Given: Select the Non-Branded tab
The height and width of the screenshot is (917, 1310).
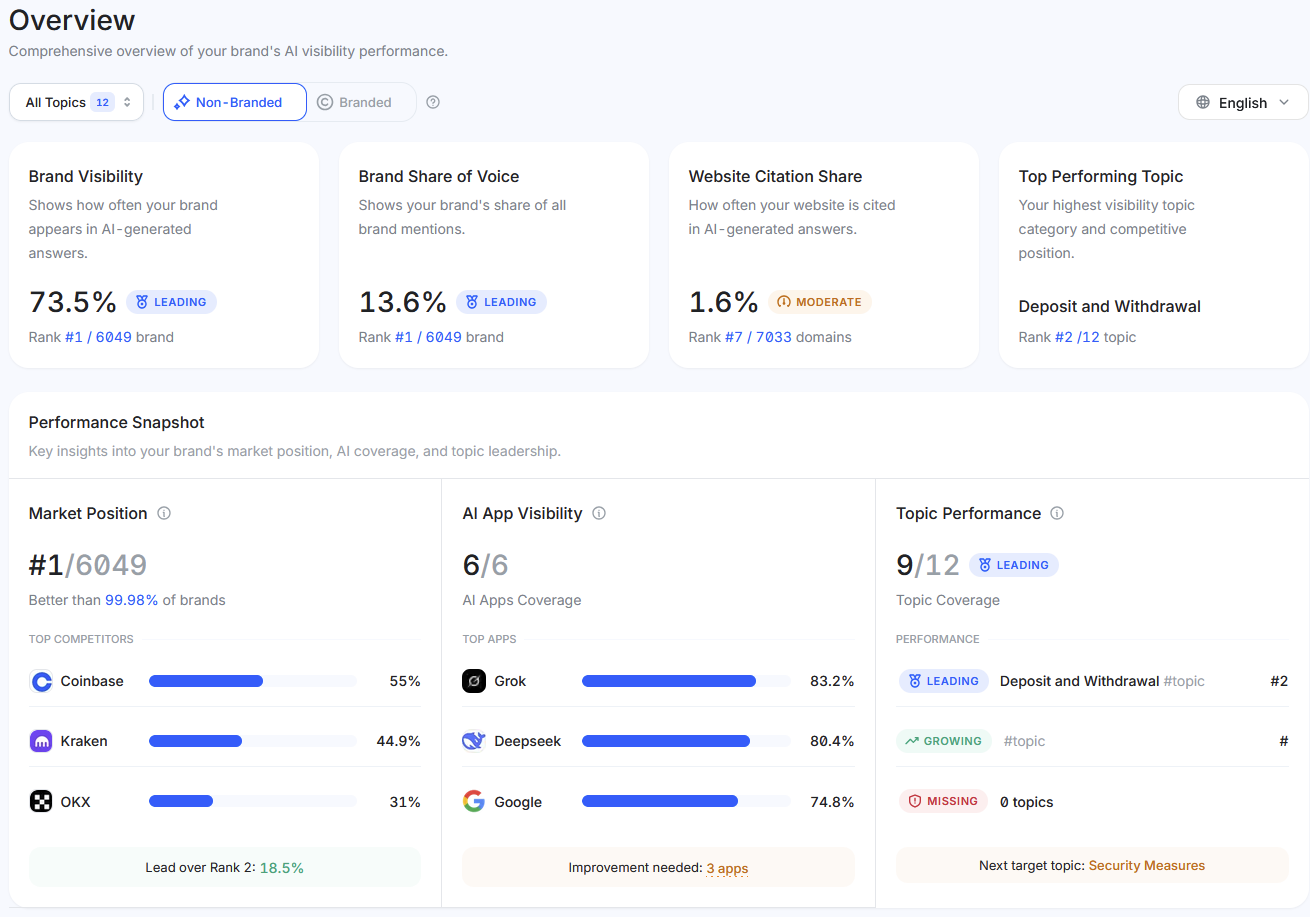Looking at the screenshot, I should point(234,101).
